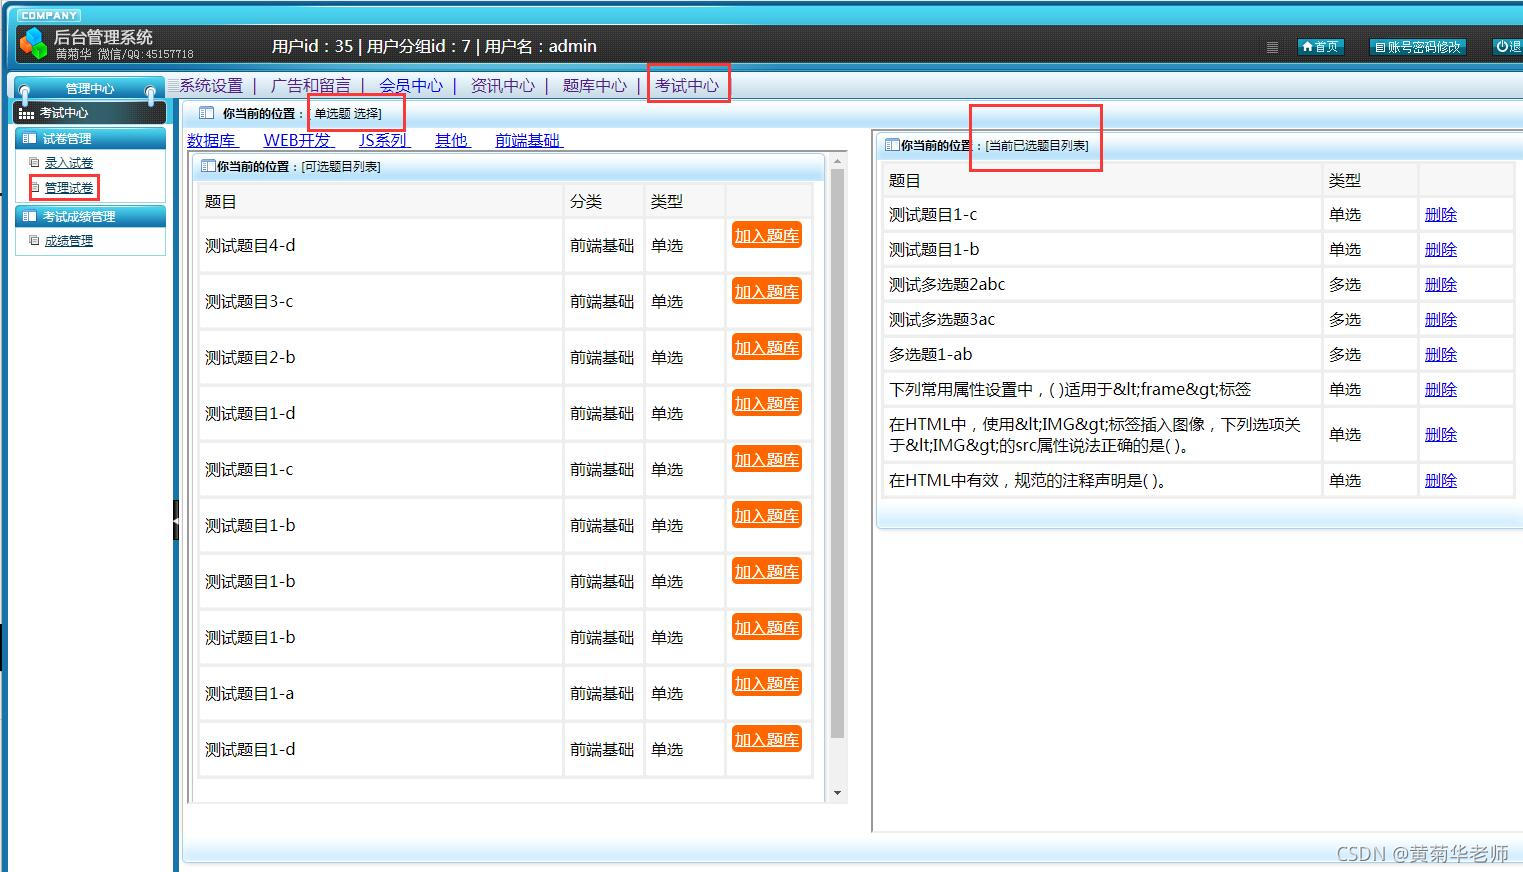The width and height of the screenshot is (1523, 872).
Task: Switch to the 题库中心 menu item
Action: click(x=594, y=86)
